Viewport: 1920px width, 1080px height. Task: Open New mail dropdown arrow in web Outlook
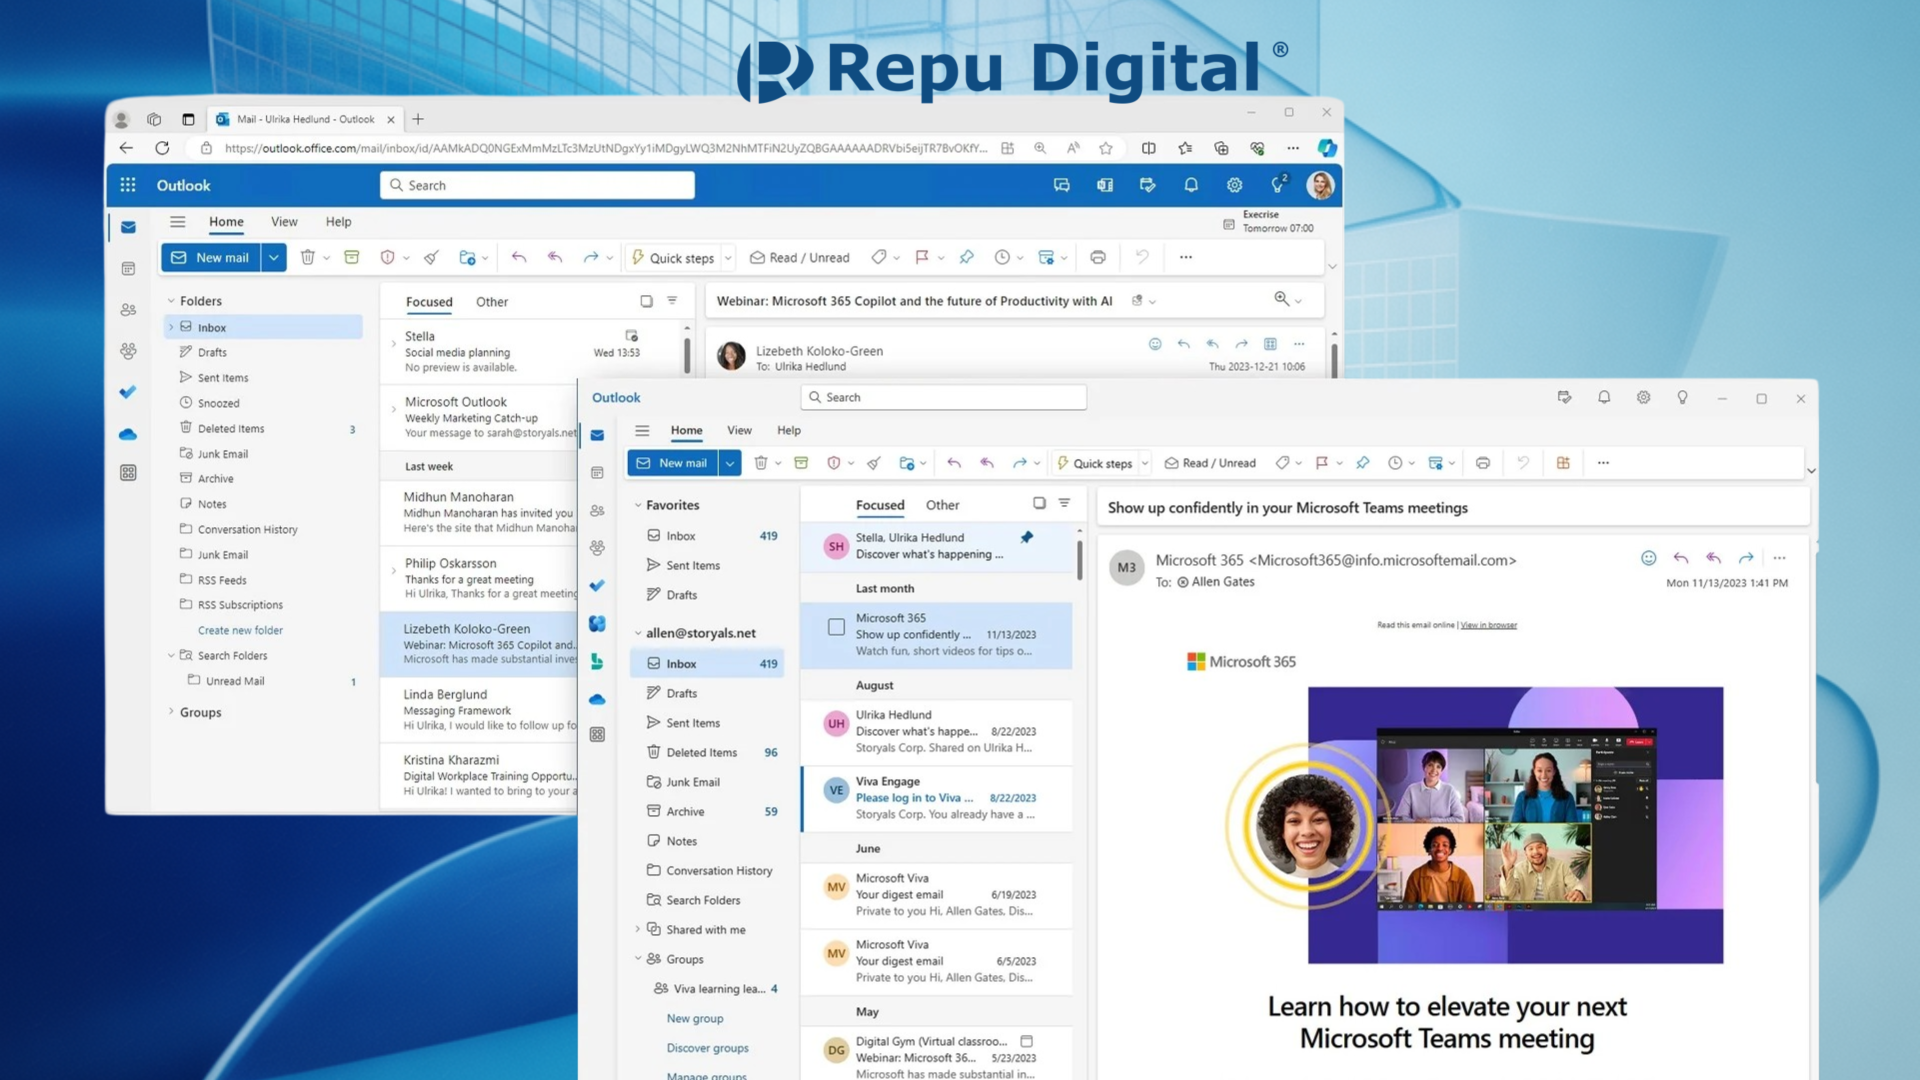[x=273, y=257]
